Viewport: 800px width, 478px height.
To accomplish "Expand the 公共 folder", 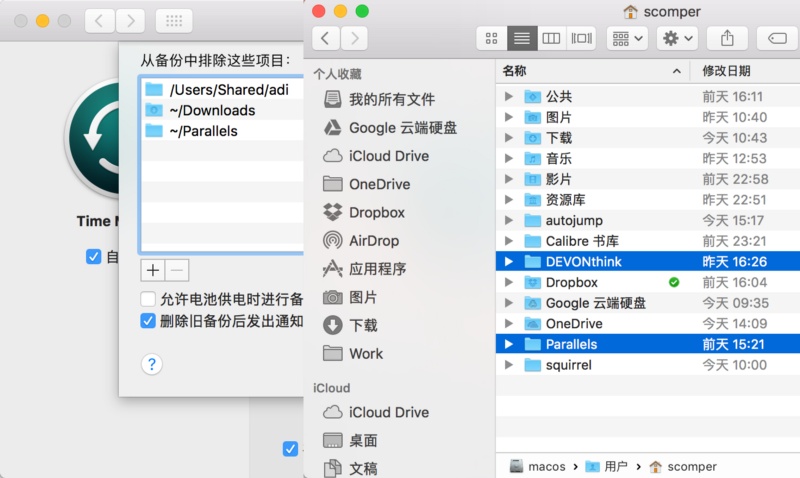I will coord(509,96).
